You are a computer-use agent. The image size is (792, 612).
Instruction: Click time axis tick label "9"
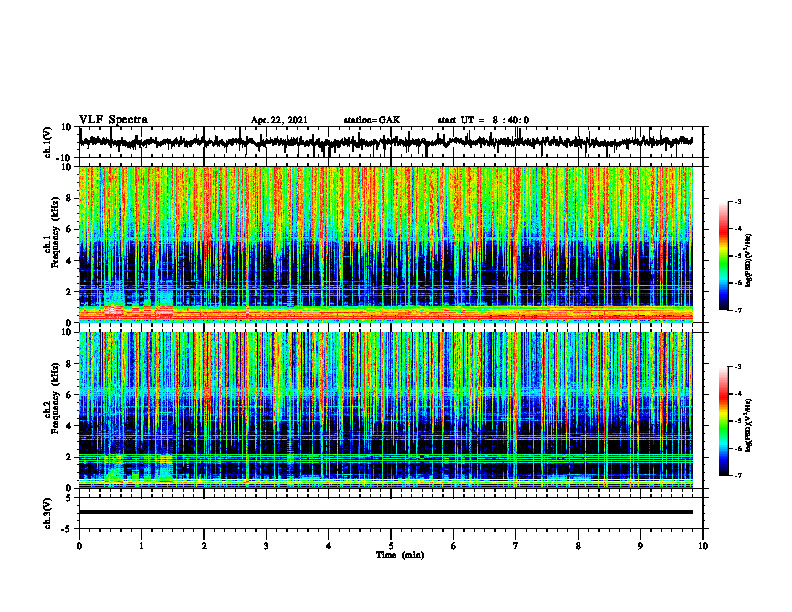pyautogui.click(x=640, y=546)
